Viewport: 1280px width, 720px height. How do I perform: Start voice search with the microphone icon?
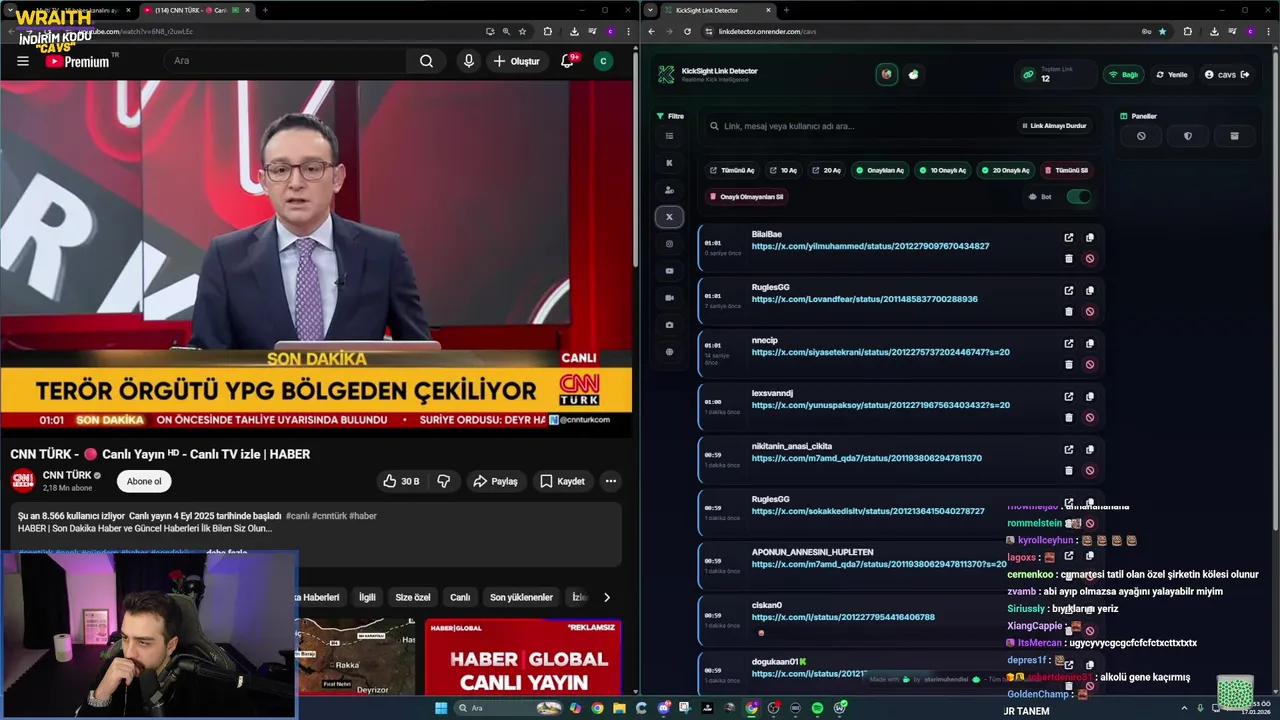point(468,61)
